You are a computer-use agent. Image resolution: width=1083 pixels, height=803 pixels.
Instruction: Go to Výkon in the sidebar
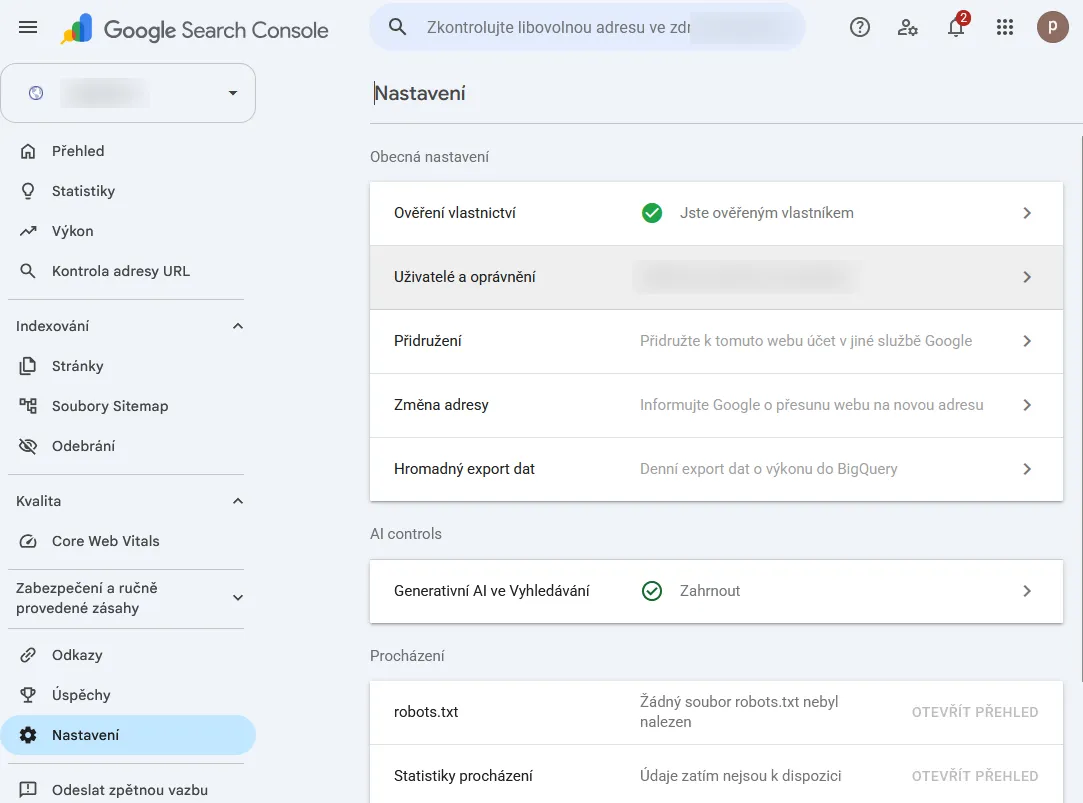click(x=128, y=231)
